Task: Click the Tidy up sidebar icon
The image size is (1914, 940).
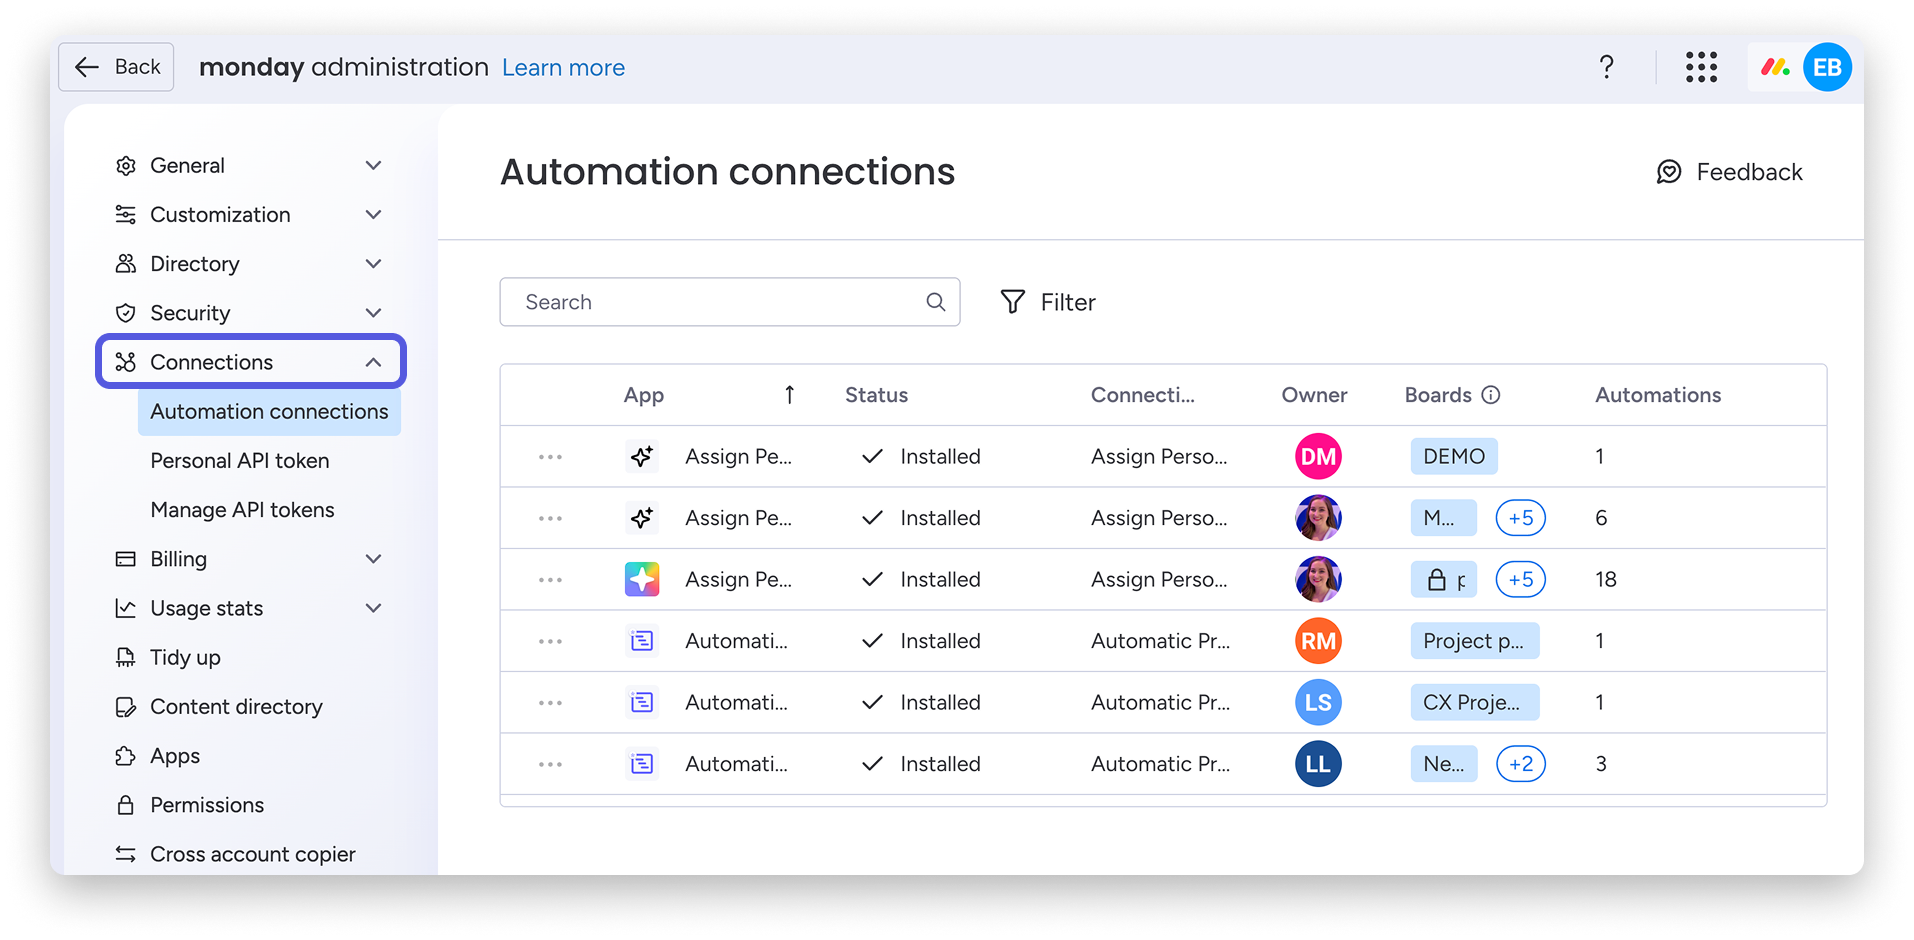Action: tap(125, 657)
